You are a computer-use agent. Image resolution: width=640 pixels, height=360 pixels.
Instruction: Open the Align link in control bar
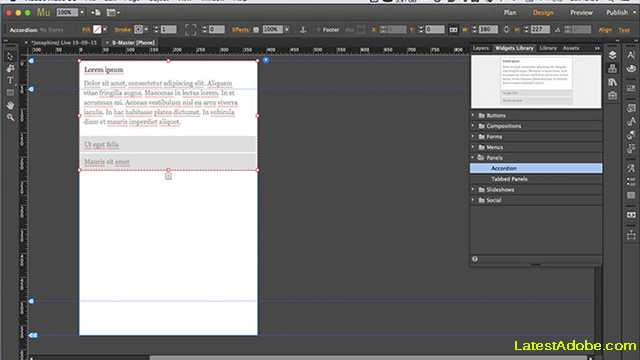tap(605, 30)
